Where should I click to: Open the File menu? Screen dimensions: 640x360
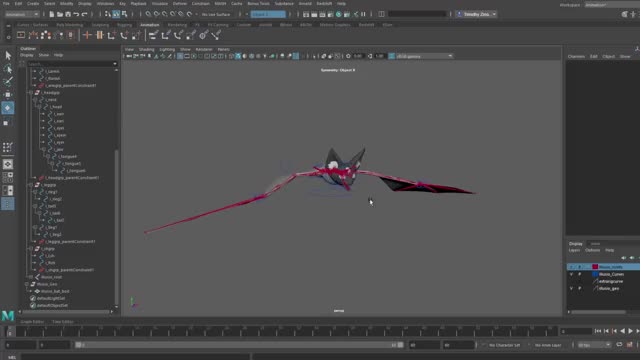click(x=6, y=4)
